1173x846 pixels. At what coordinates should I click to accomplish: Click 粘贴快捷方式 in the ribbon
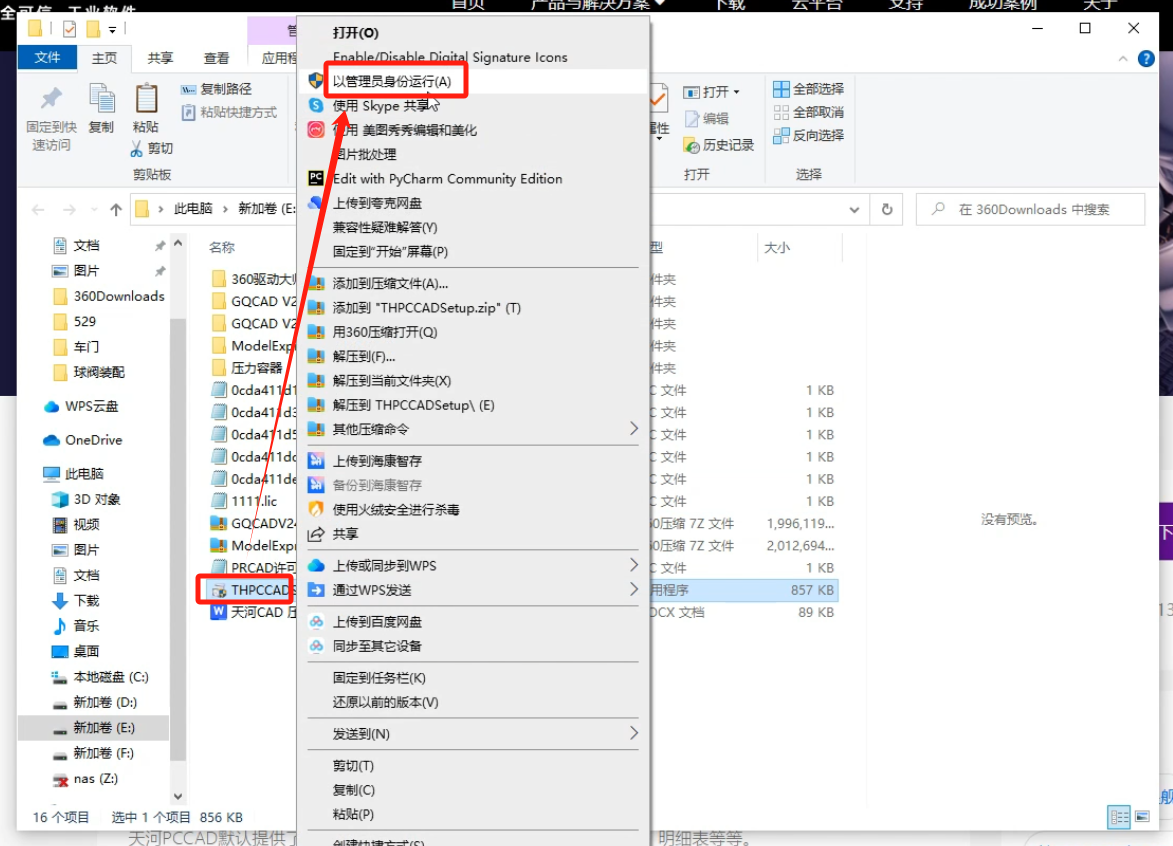pyautogui.click(x=229, y=112)
